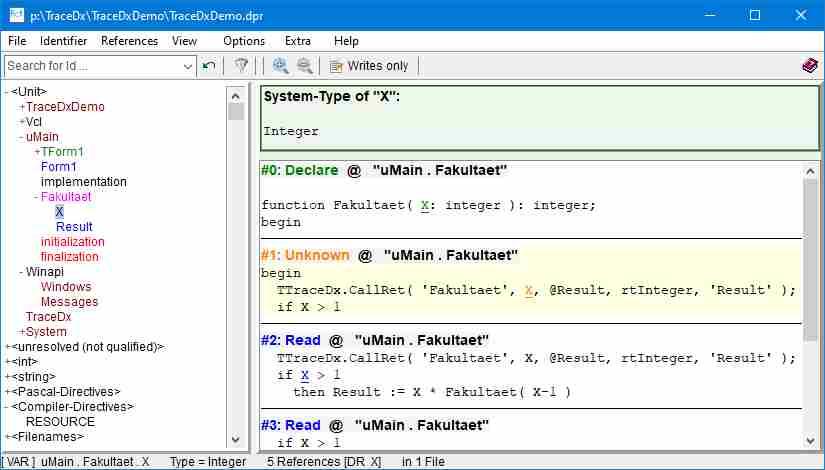Open the Help menu
This screenshot has height=470, width=825.
346,41
